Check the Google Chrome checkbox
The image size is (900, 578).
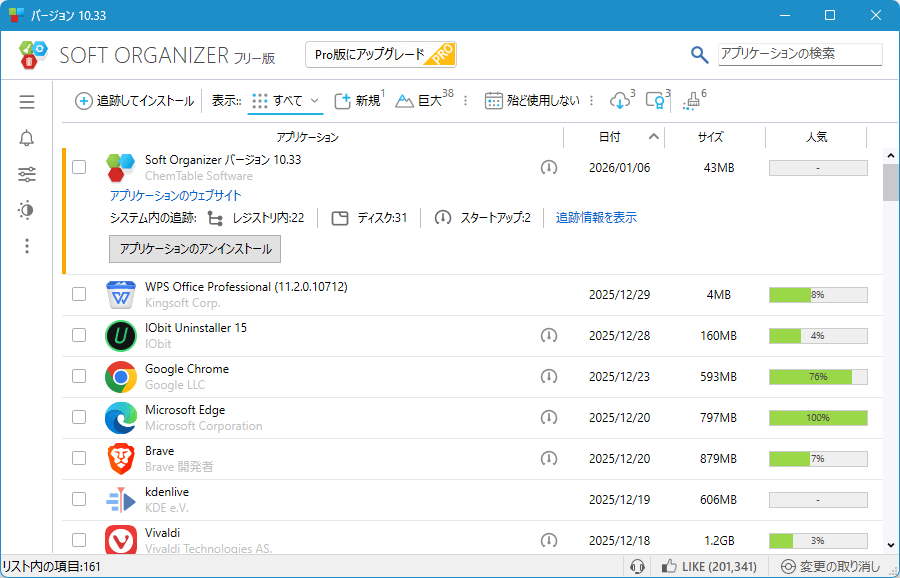pos(79,376)
